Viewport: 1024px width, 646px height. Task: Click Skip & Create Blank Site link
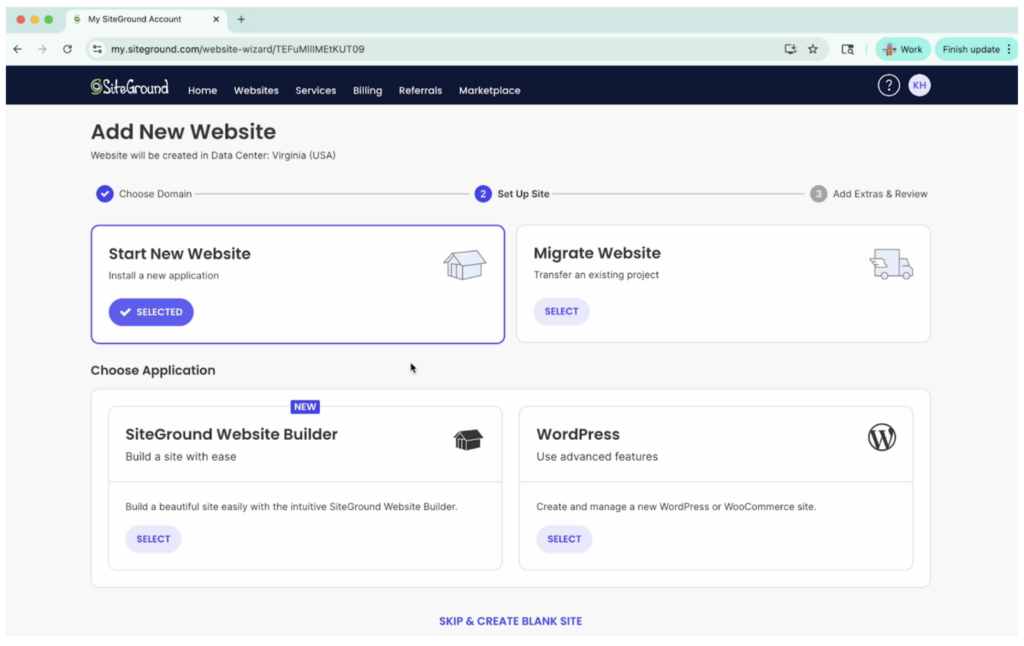(510, 621)
